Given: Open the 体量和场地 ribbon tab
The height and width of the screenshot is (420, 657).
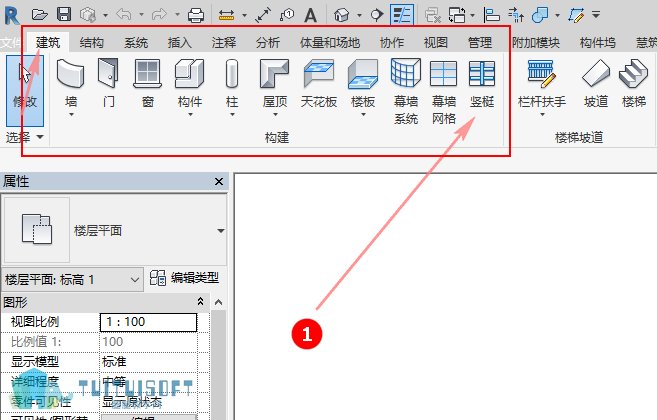Looking at the screenshot, I should (x=330, y=42).
